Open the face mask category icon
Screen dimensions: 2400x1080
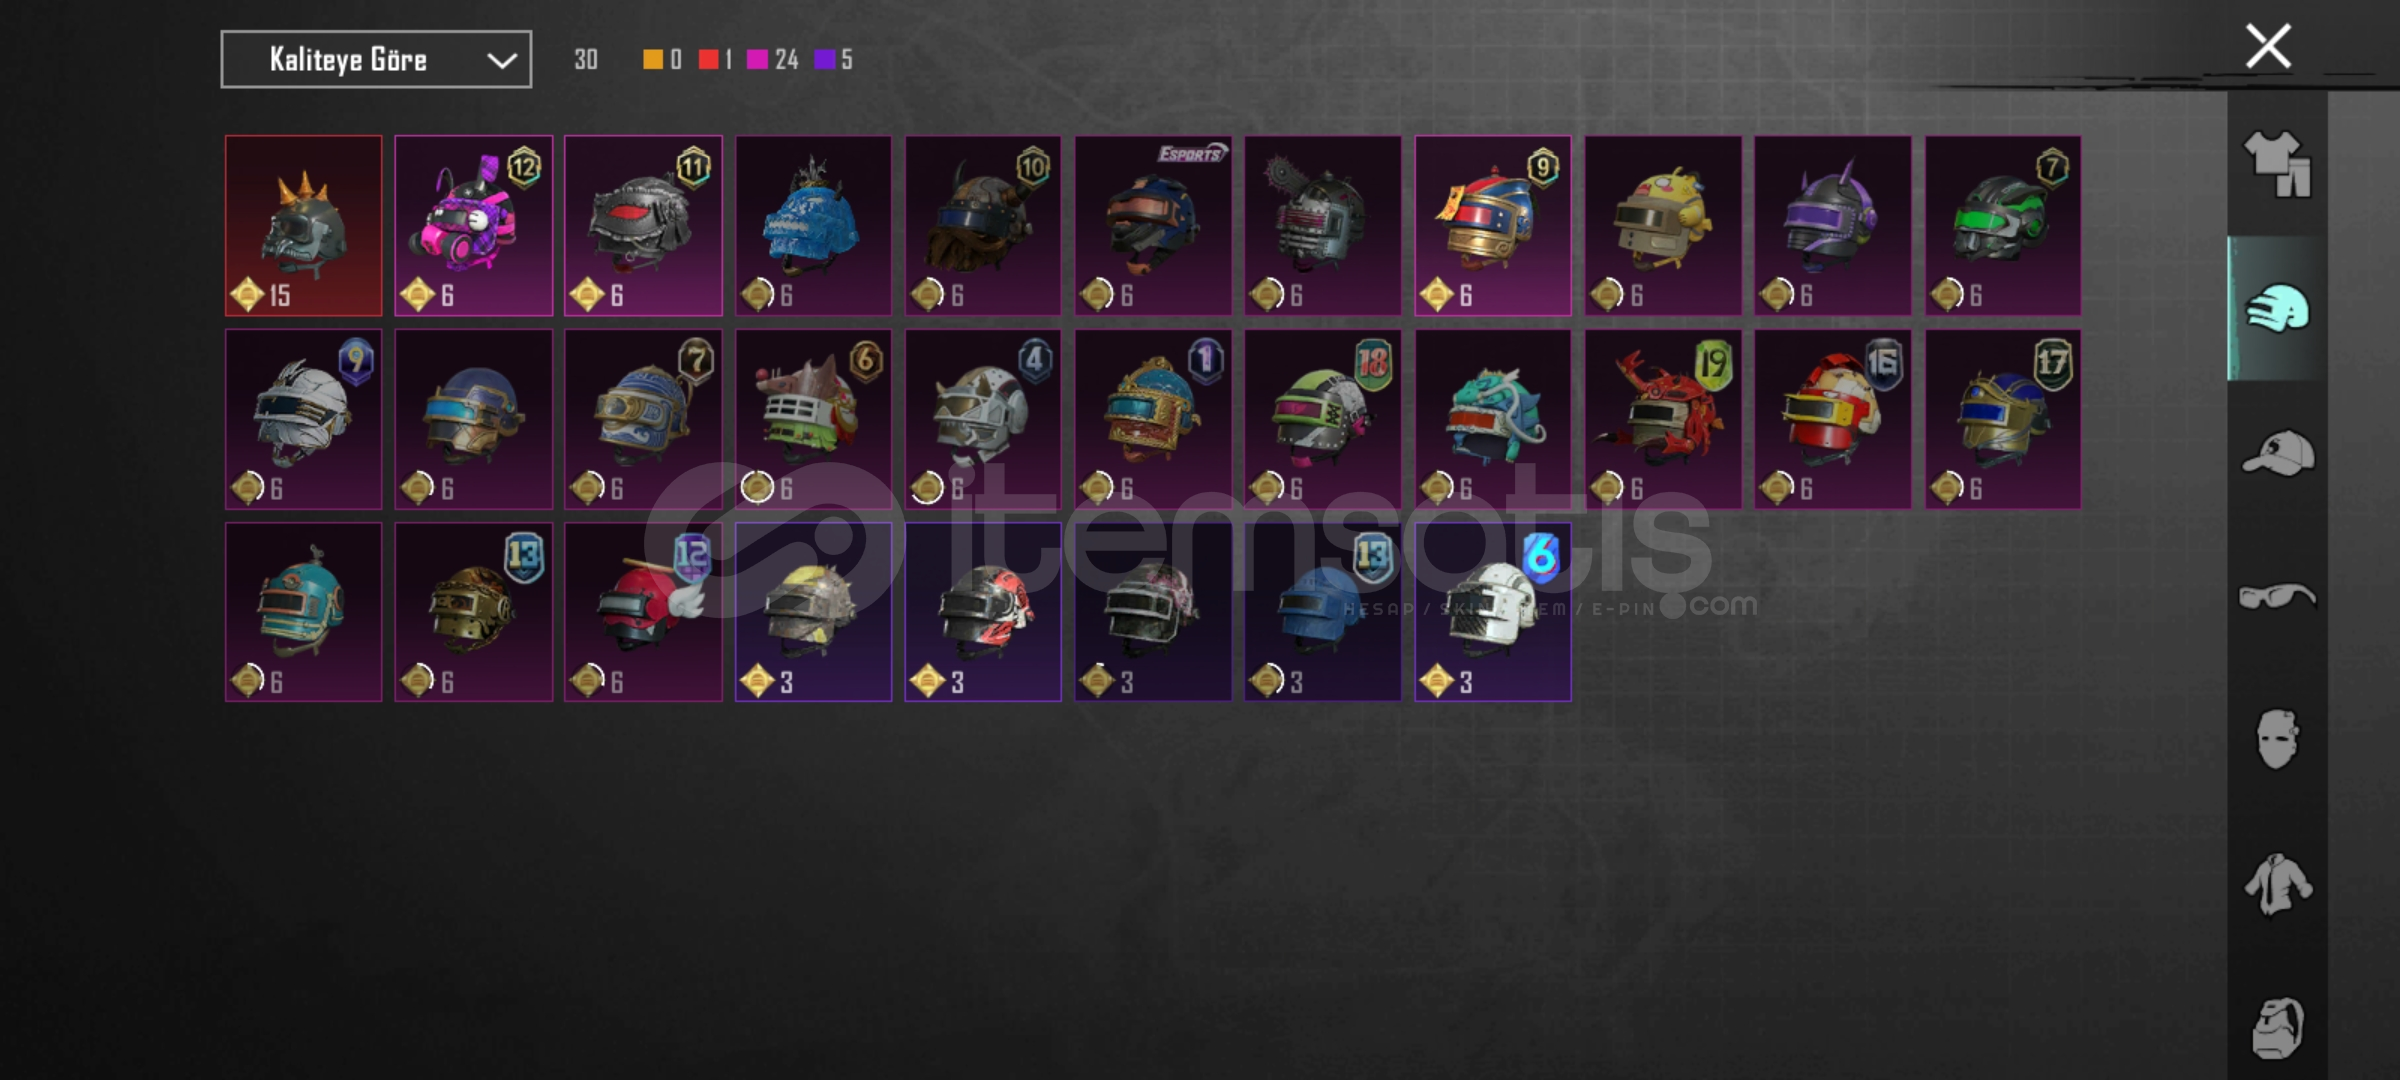[2277, 740]
